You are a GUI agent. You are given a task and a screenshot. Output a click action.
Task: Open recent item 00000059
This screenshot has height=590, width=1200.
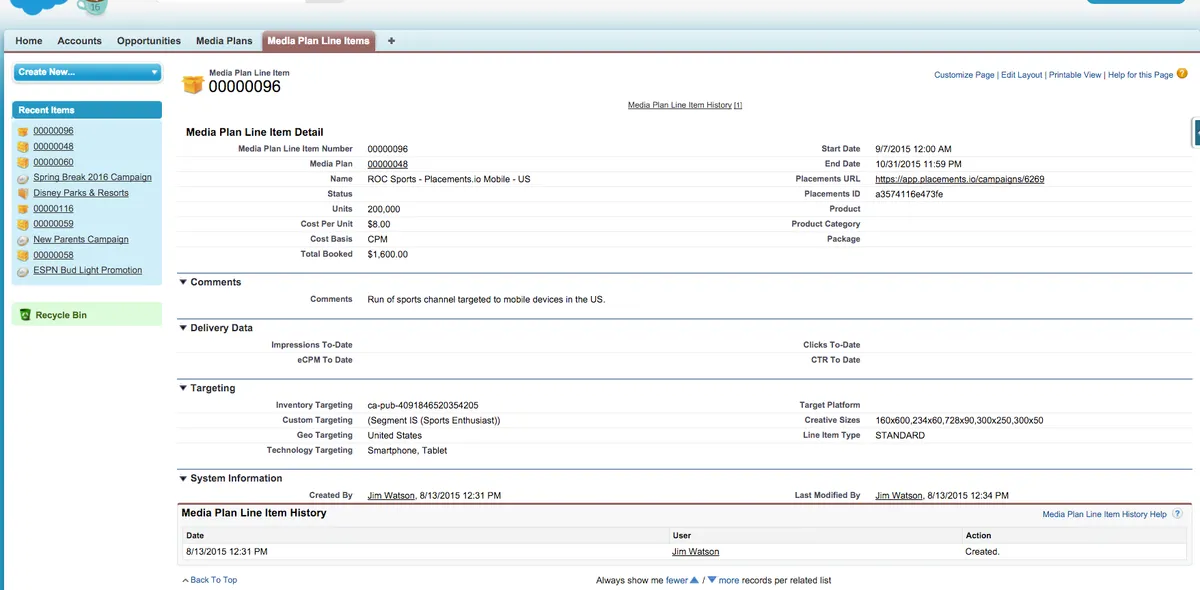[x=53, y=224]
